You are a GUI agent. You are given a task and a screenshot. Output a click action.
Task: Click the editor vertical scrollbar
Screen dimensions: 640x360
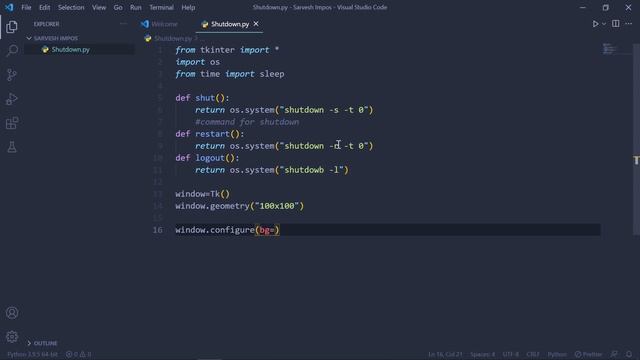pos(636,139)
